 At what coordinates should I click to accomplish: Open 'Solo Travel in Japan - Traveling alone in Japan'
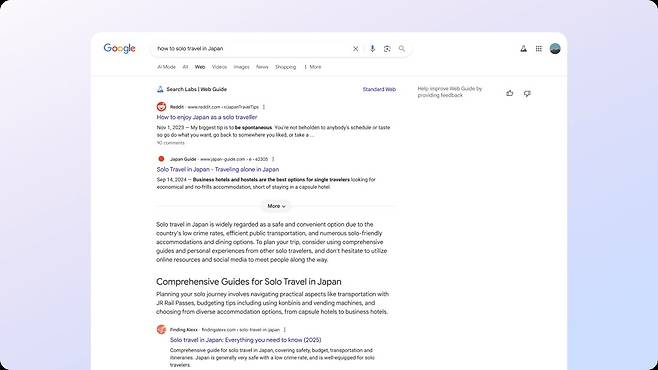pos(218,169)
